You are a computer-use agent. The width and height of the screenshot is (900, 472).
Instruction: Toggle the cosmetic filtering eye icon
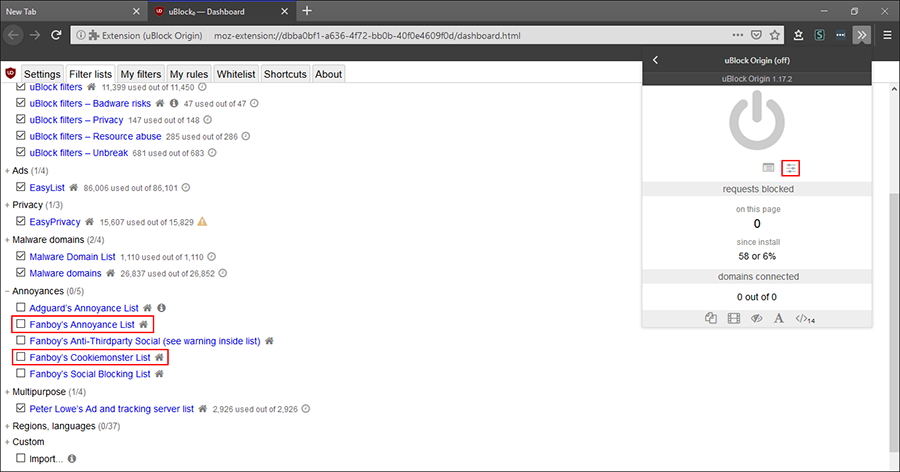click(x=757, y=318)
